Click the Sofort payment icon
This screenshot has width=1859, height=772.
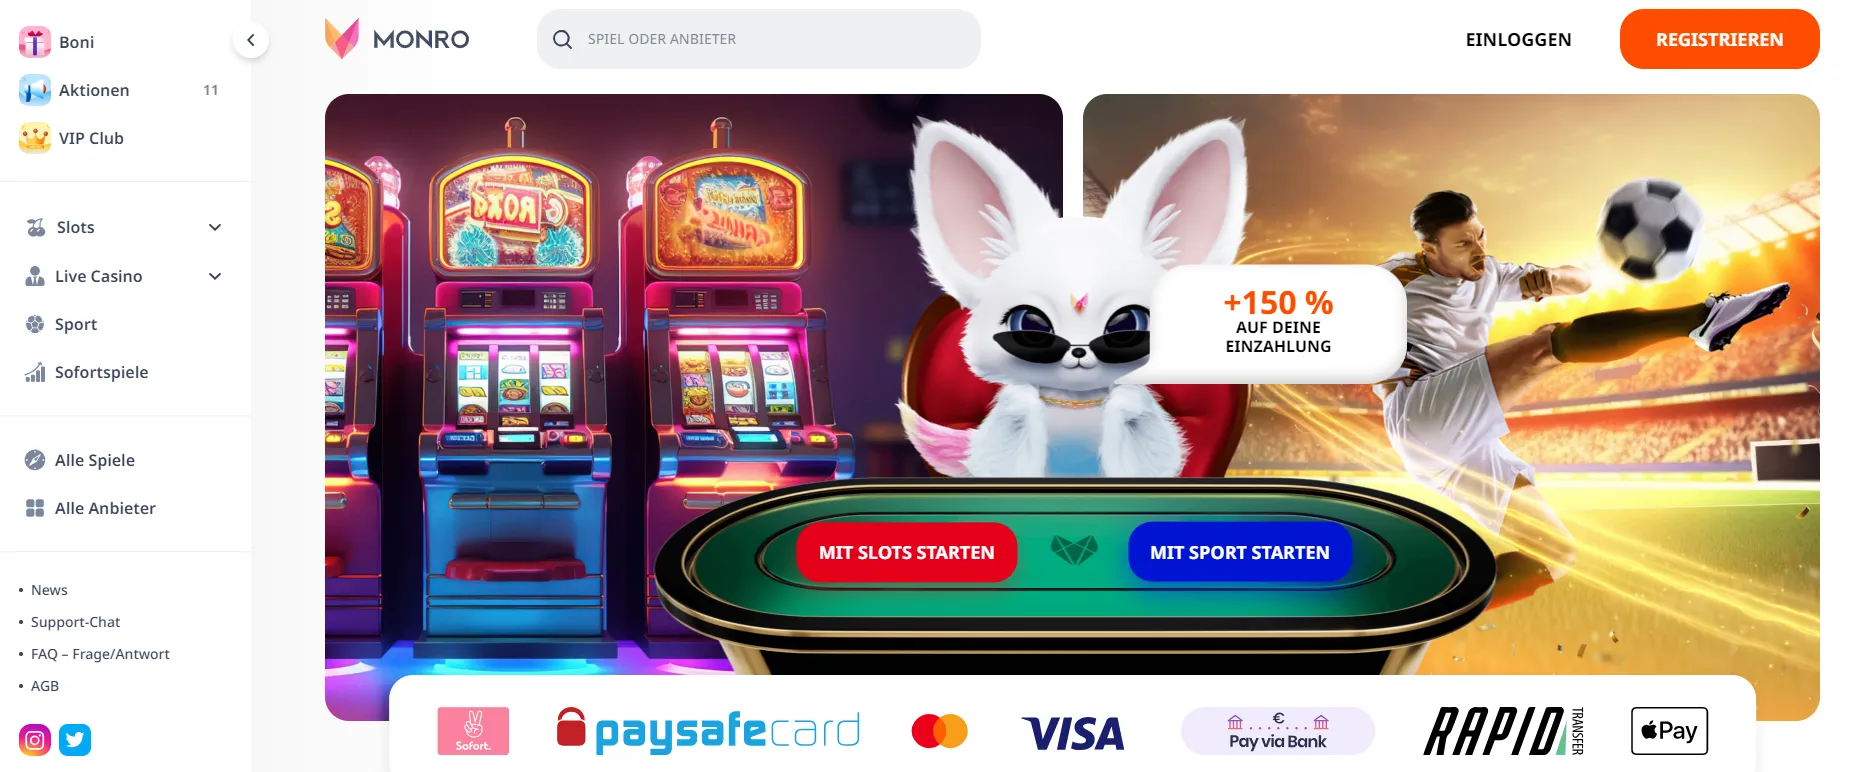pyautogui.click(x=473, y=731)
